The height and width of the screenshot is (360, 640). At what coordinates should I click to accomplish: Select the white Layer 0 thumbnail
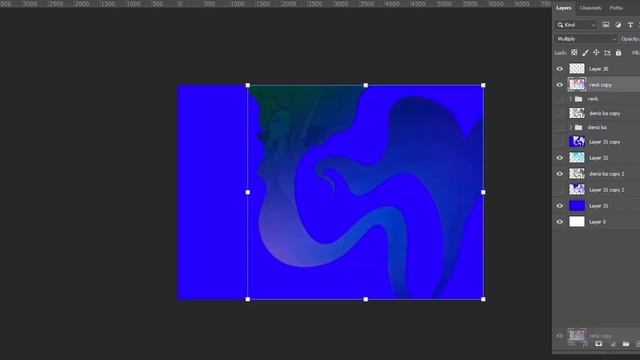tap(577, 222)
